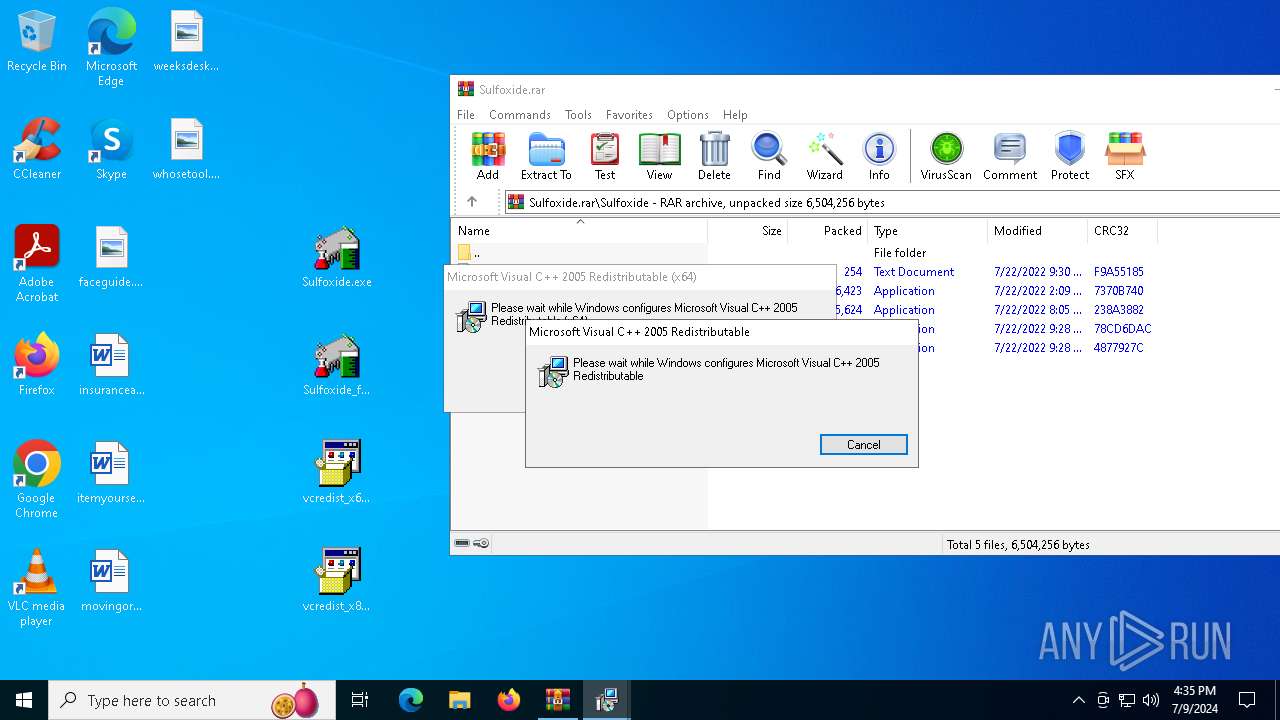This screenshot has width=1280, height=720.
Task: Click the status bar disk icon in WinRAR
Action: (462, 544)
